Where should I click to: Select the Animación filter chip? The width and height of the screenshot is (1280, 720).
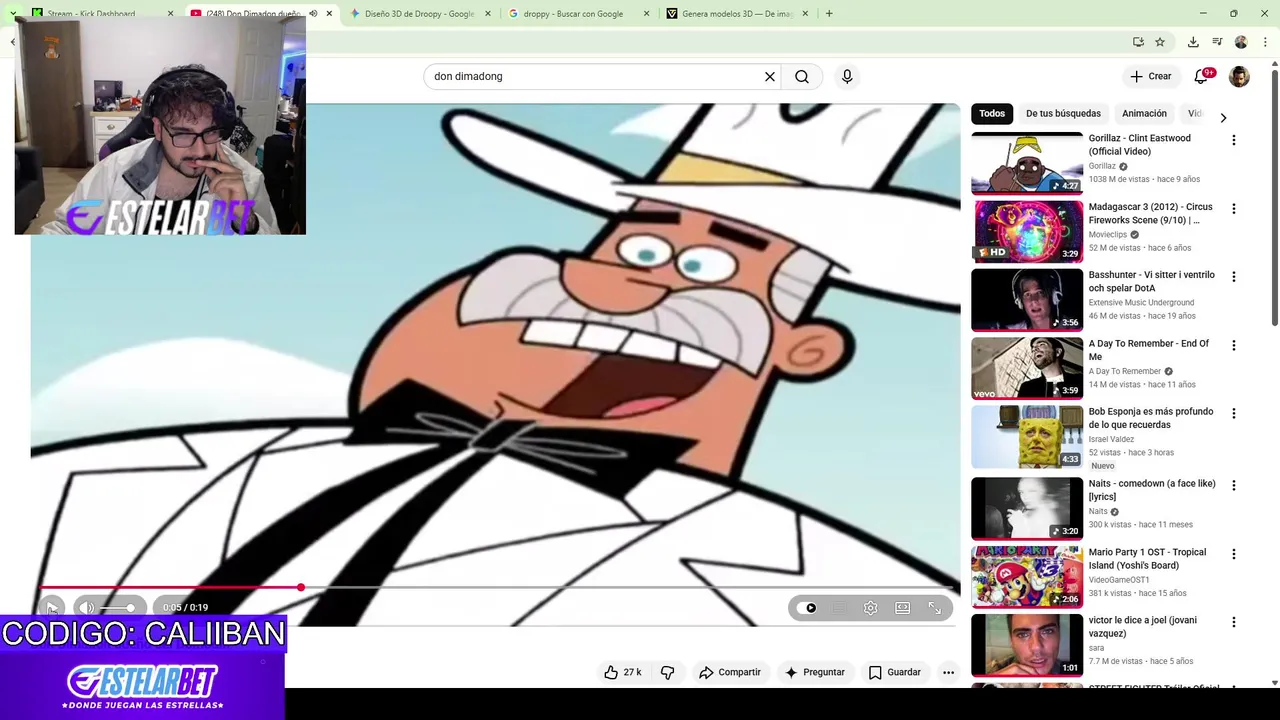pos(1144,113)
